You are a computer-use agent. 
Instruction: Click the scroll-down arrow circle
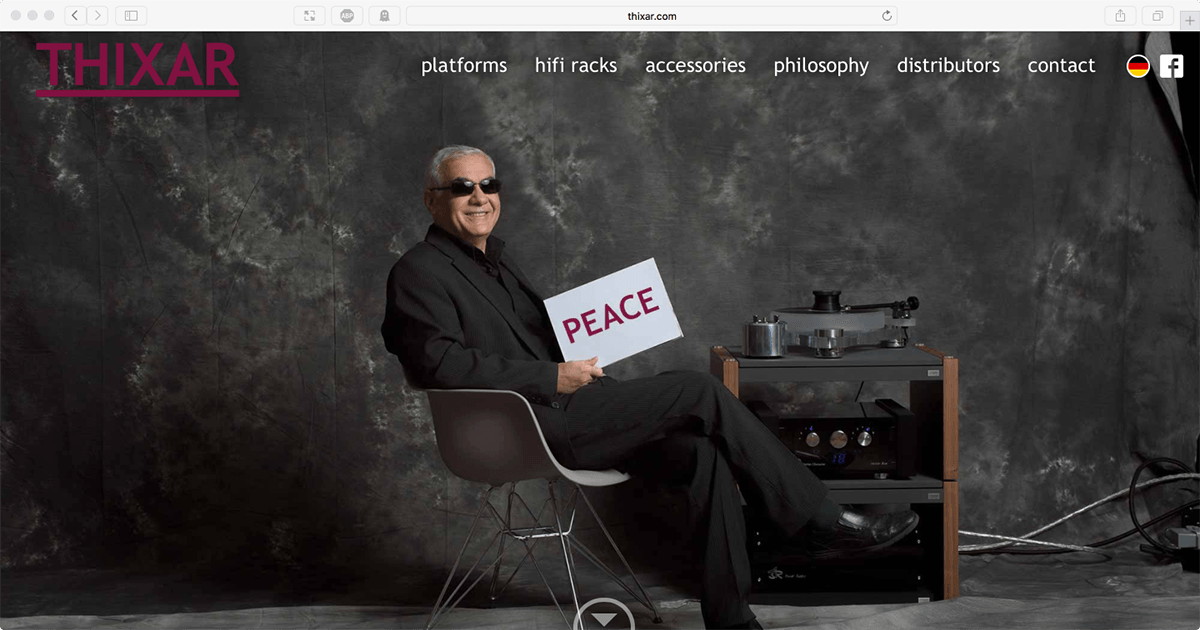(604, 616)
